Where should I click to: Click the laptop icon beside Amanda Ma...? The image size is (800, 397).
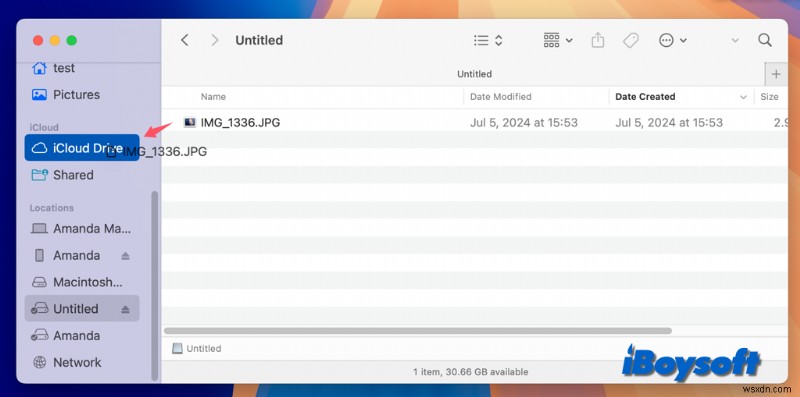point(39,229)
